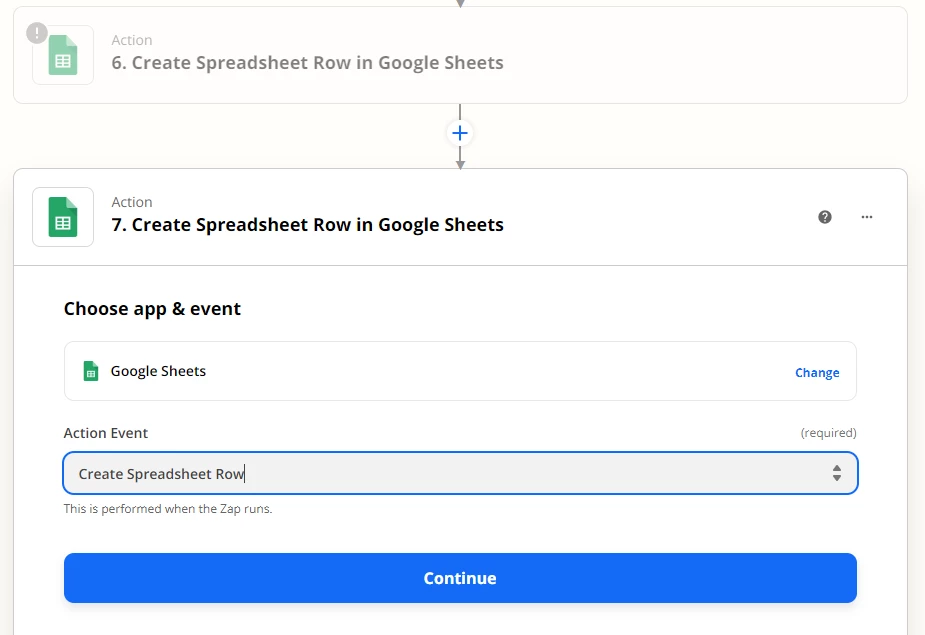
Task: Click the Google Sheets app name text
Action: coord(158,371)
